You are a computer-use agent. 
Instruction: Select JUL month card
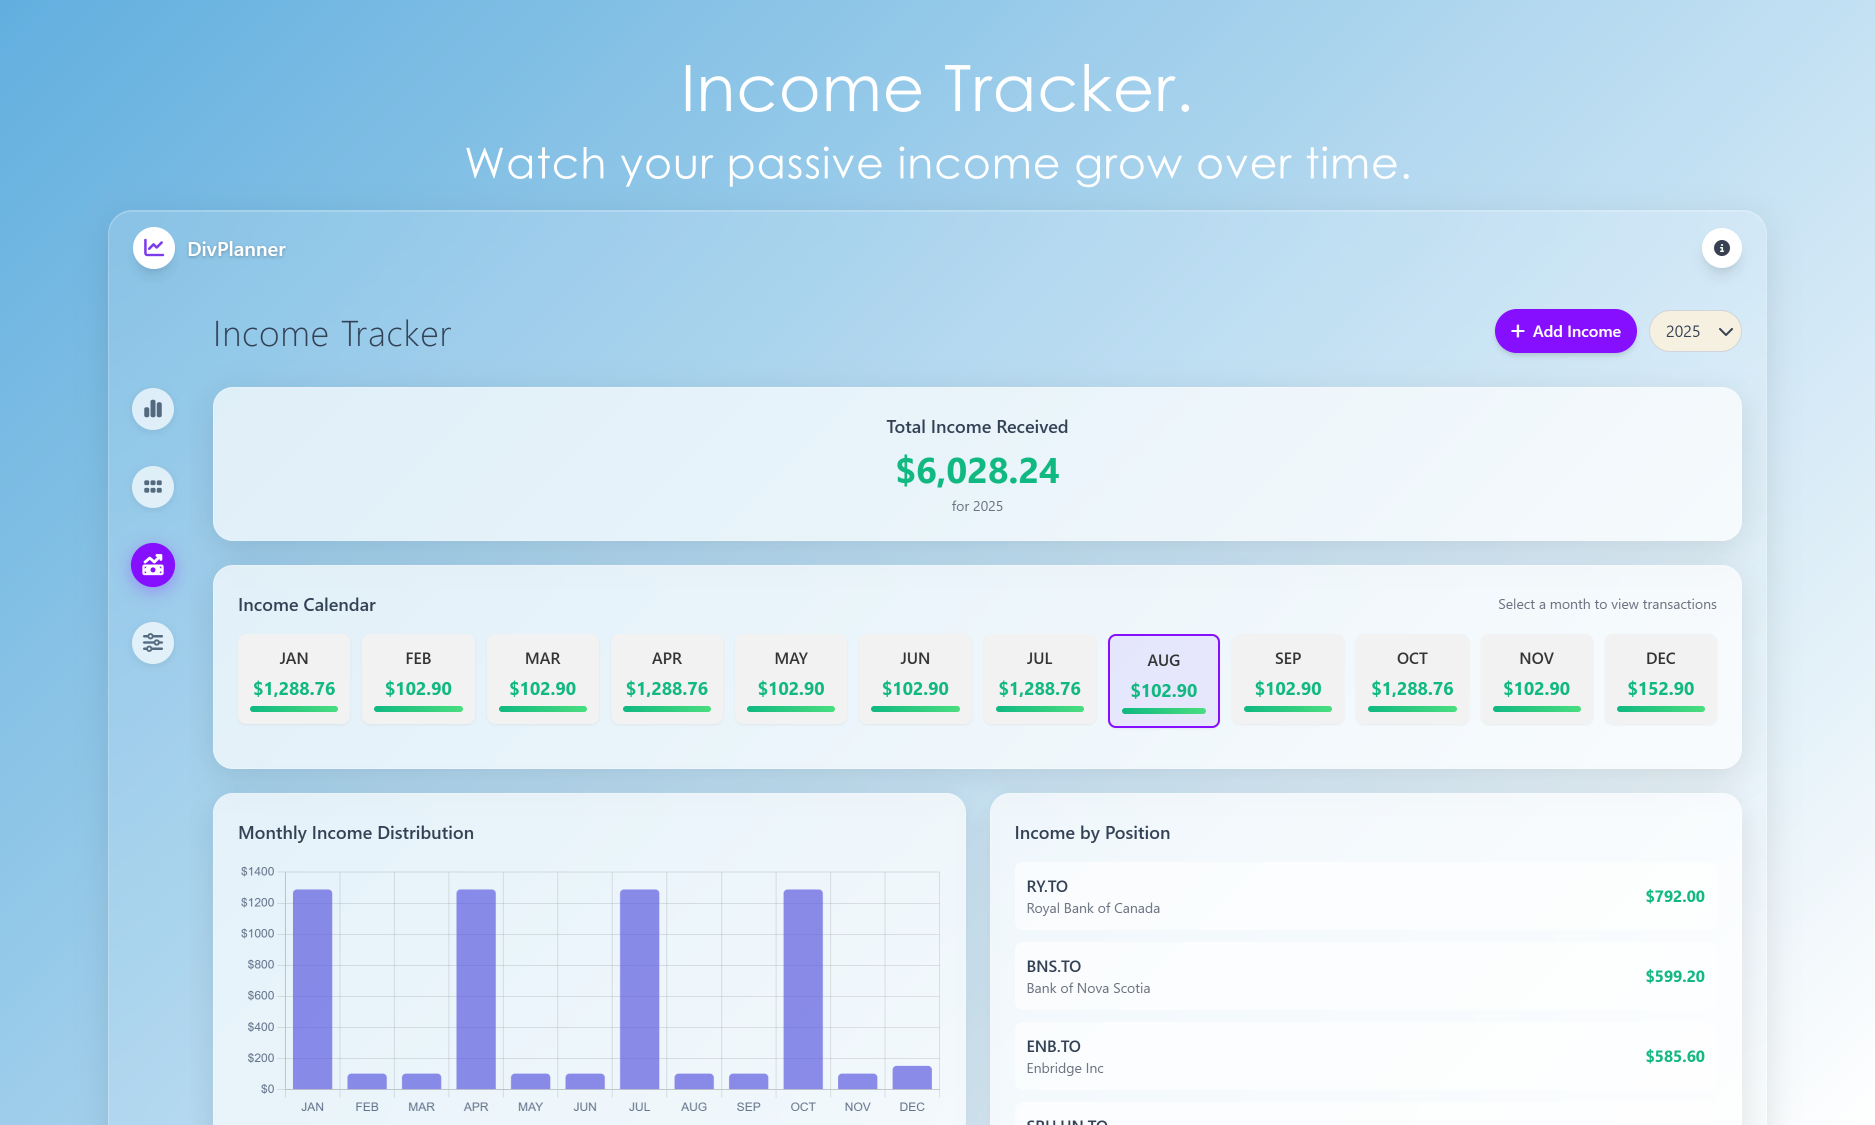(1040, 679)
